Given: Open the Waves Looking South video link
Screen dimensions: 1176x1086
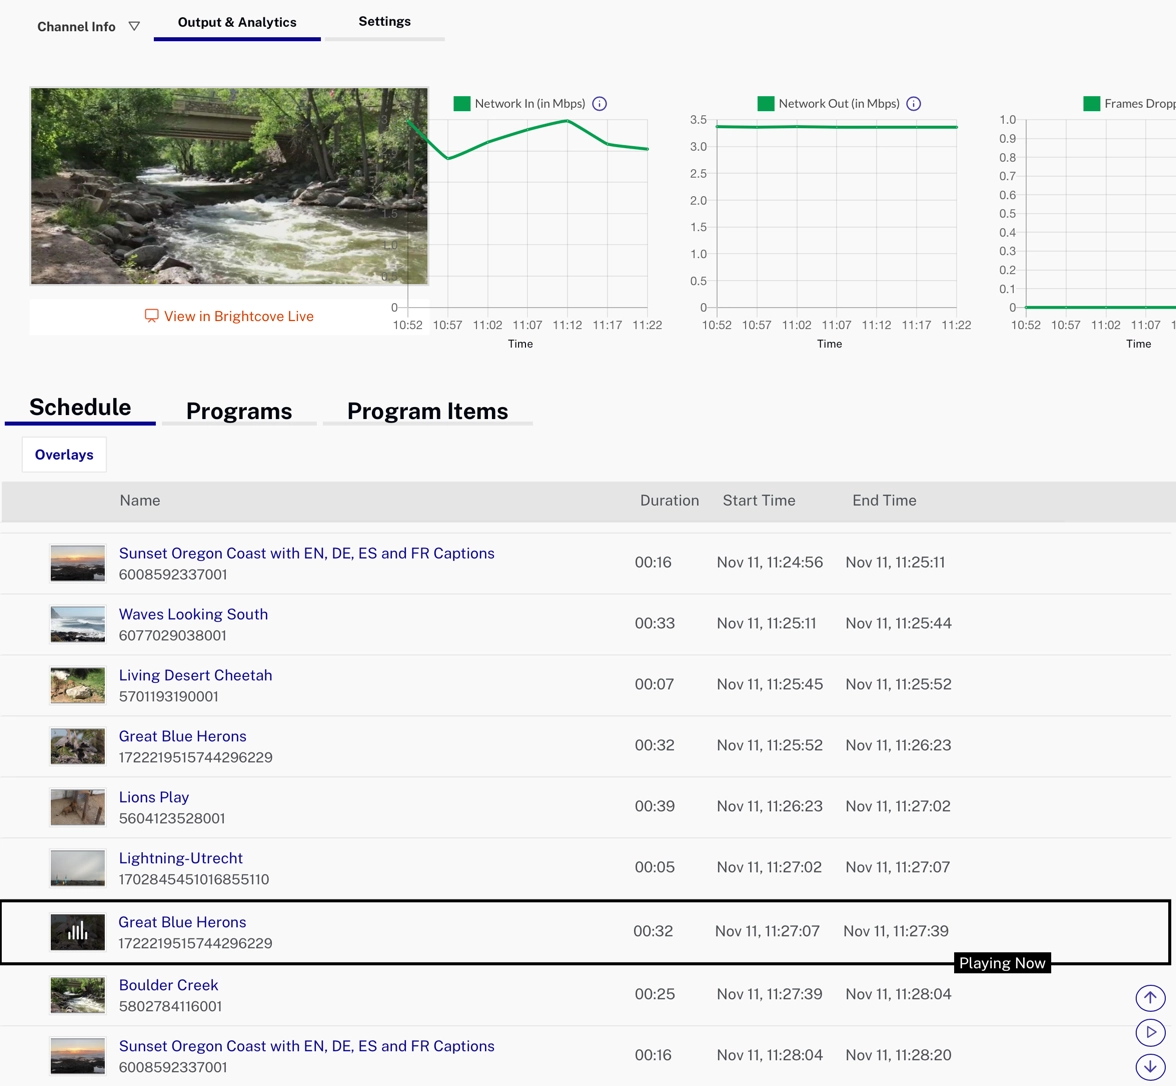Looking at the screenshot, I should (193, 614).
